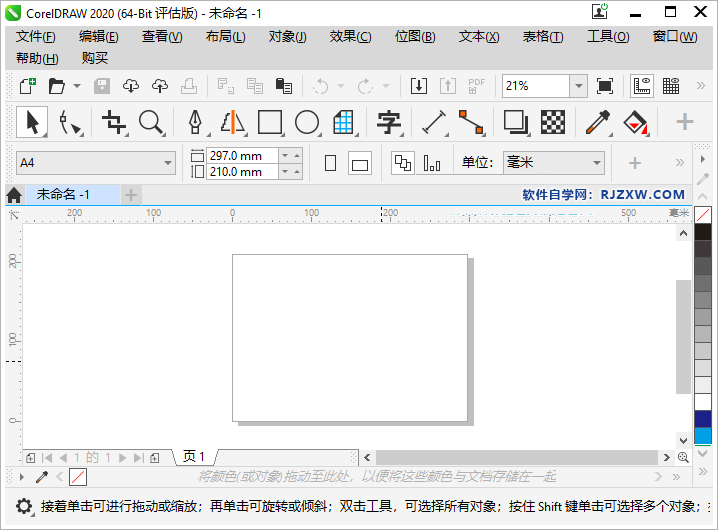Screen dimensions: 718x530
Task: Open the 位图(B) menu
Action: point(415,36)
